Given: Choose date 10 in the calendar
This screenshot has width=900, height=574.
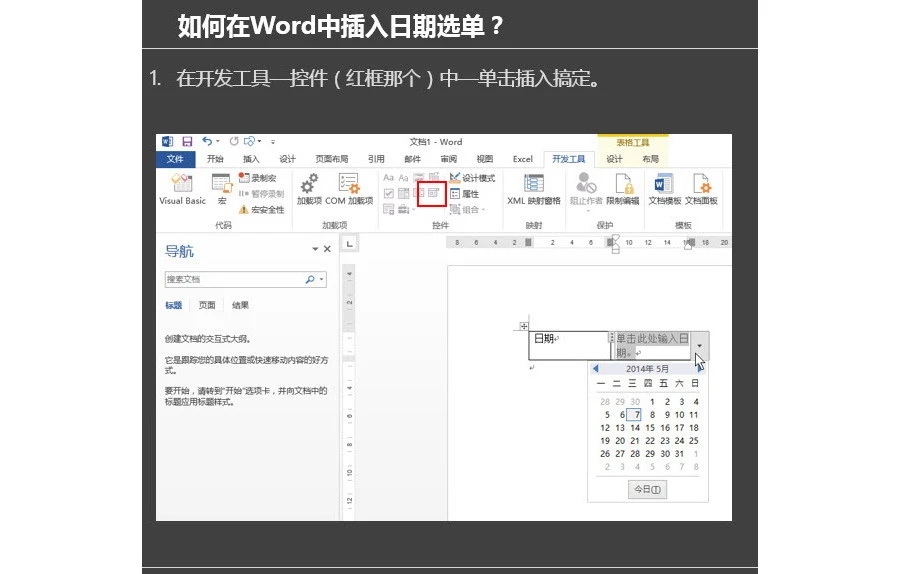Looking at the screenshot, I should click(680, 414).
